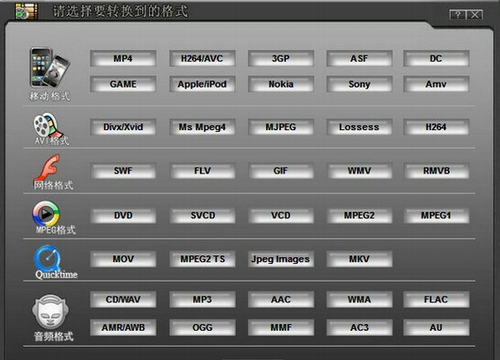Viewport: 500px width, 360px height.
Task: Pick AAC audio format
Action: click(x=281, y=299)
